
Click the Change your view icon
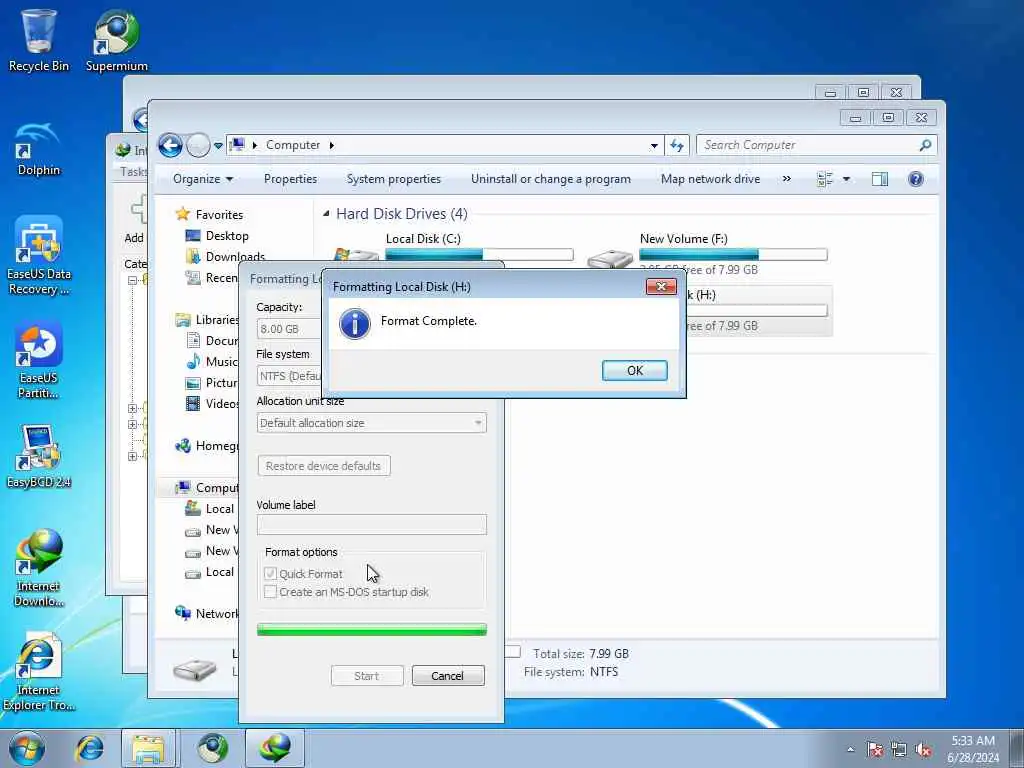click(825, 179)
